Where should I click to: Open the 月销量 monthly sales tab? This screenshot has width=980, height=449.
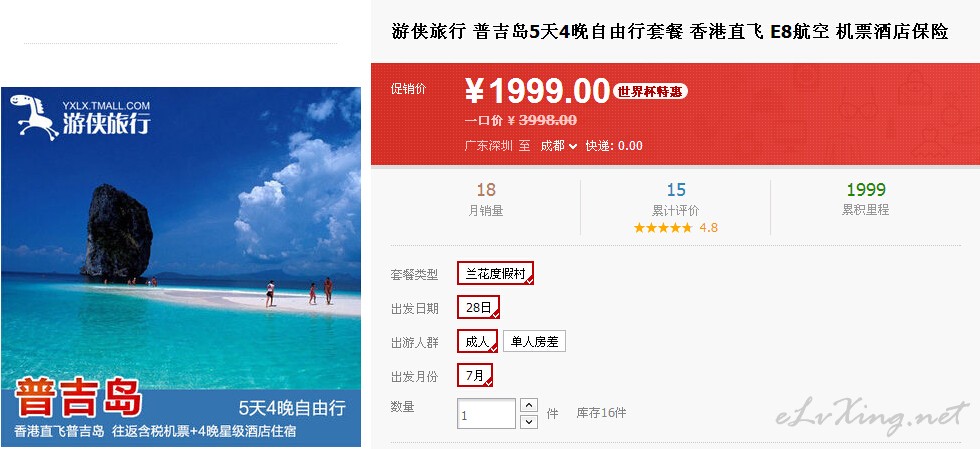point(486,200)
